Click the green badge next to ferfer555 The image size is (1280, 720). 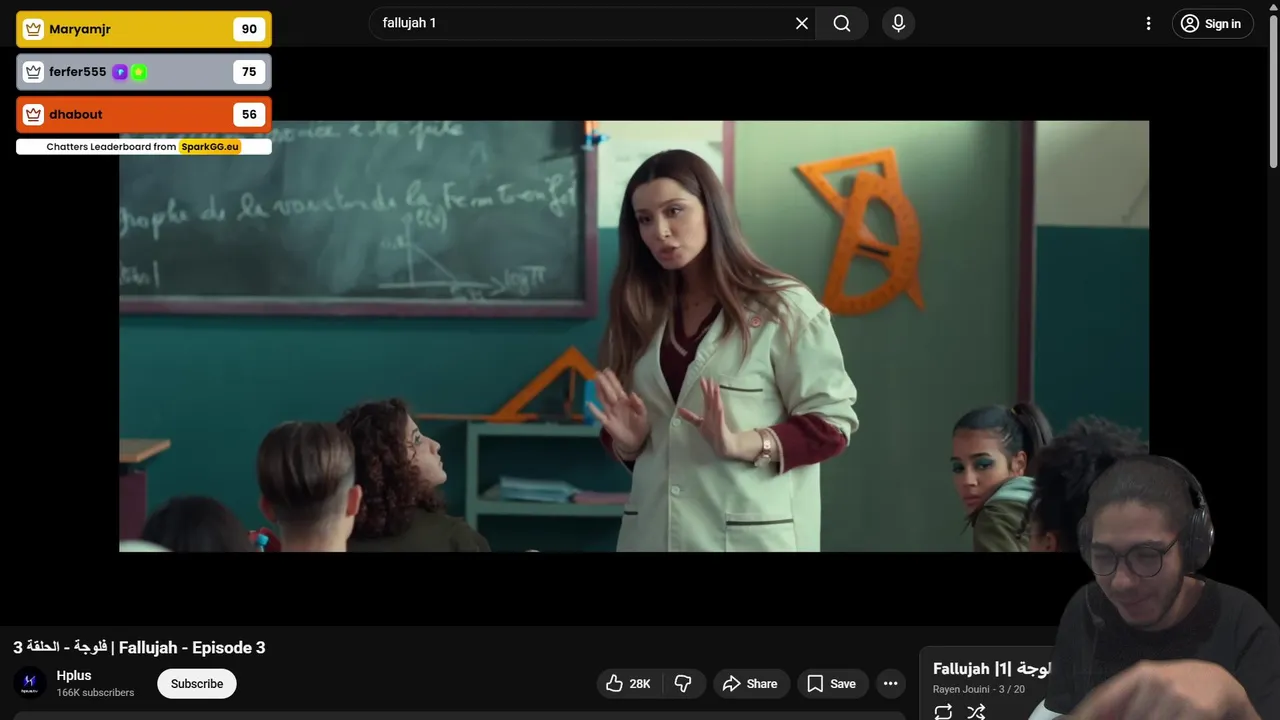(x=139, y=72)
